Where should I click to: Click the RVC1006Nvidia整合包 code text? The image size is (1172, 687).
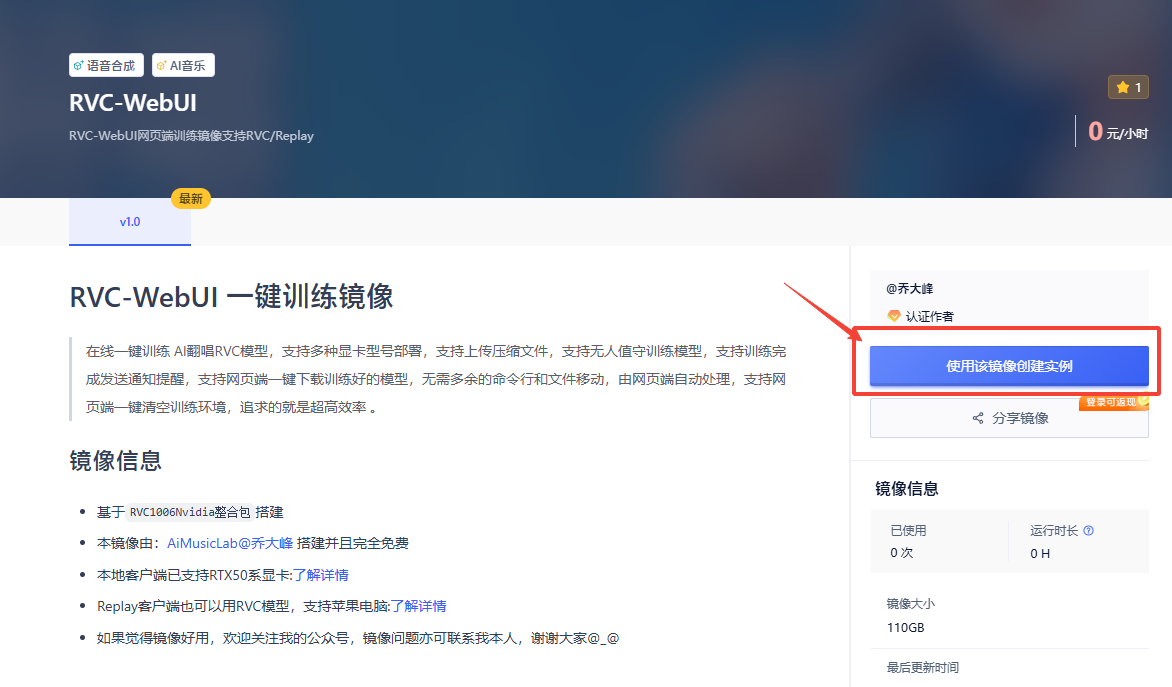tap(190, 512)
